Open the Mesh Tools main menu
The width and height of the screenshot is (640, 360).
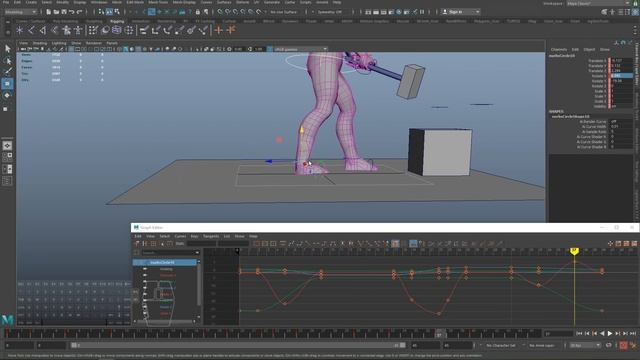[x=158, y=2]
